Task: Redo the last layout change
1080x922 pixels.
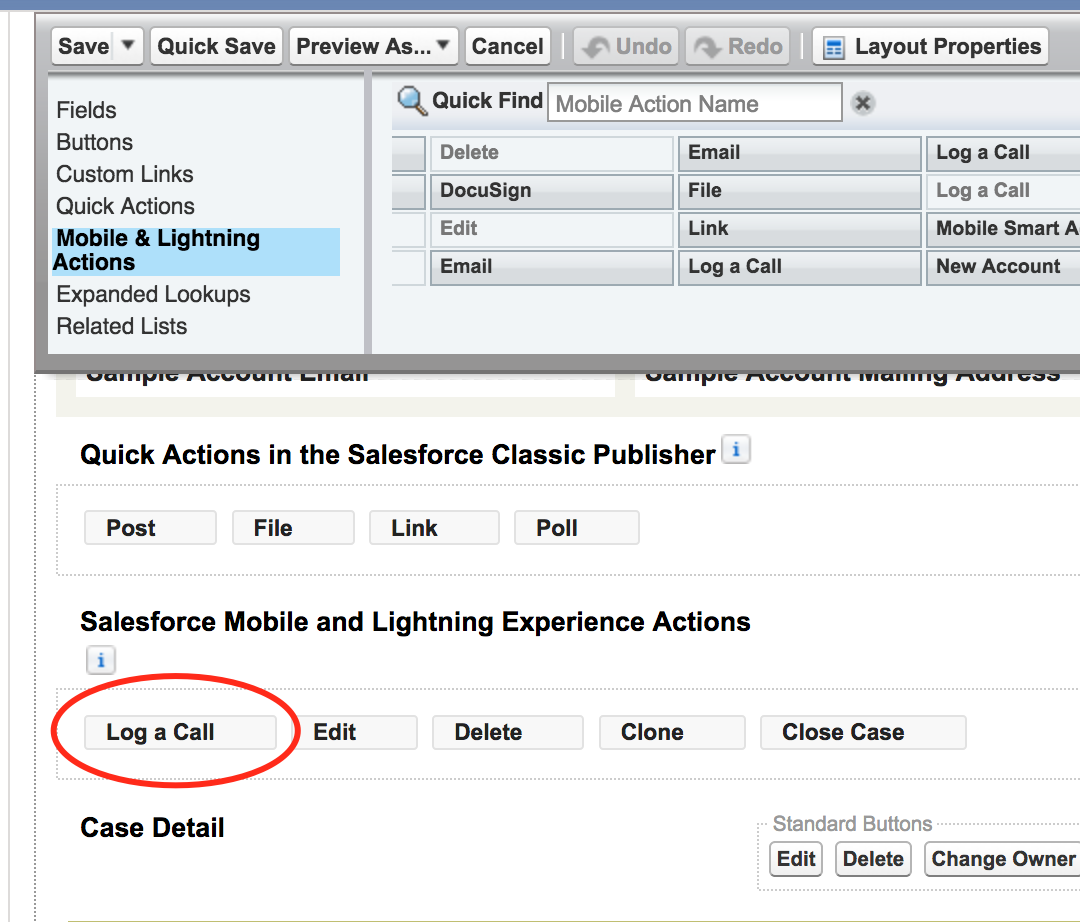Action: click(x=738, y=46)
